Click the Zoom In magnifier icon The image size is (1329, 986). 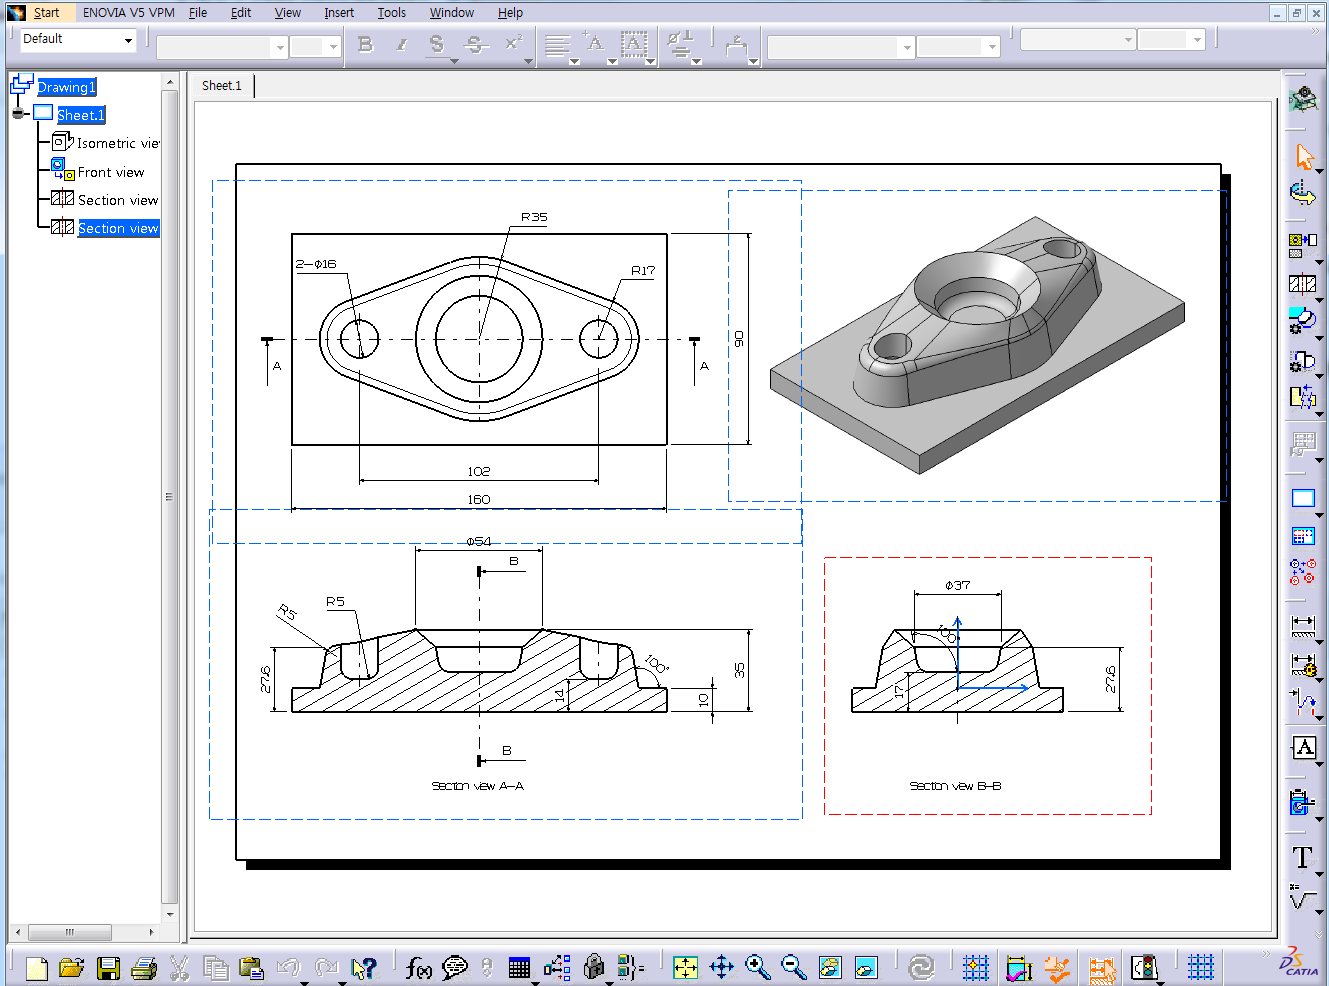[x=758, y=967]
